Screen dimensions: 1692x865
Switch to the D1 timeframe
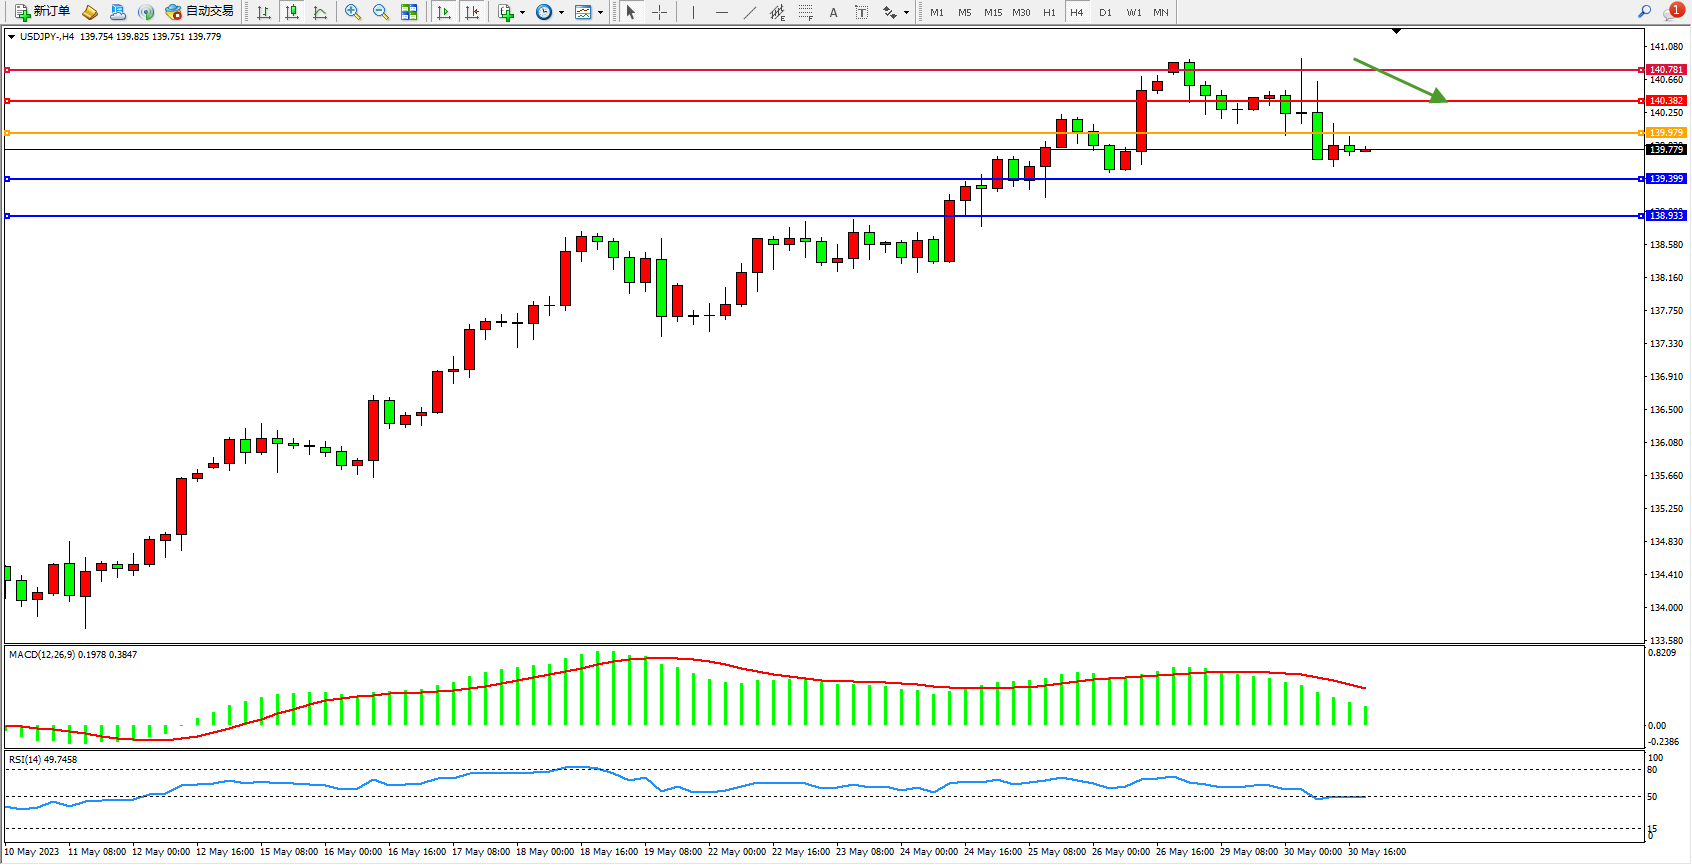click(1105, 12)
